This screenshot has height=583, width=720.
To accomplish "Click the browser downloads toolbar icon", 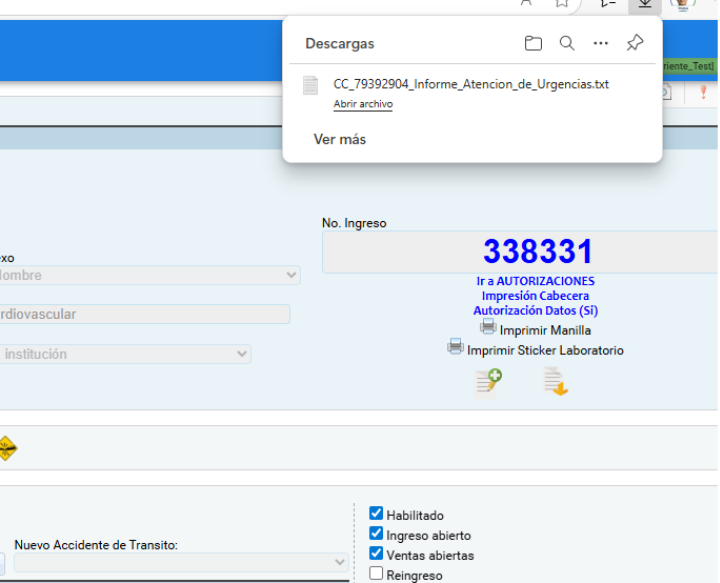I will 645,4.
